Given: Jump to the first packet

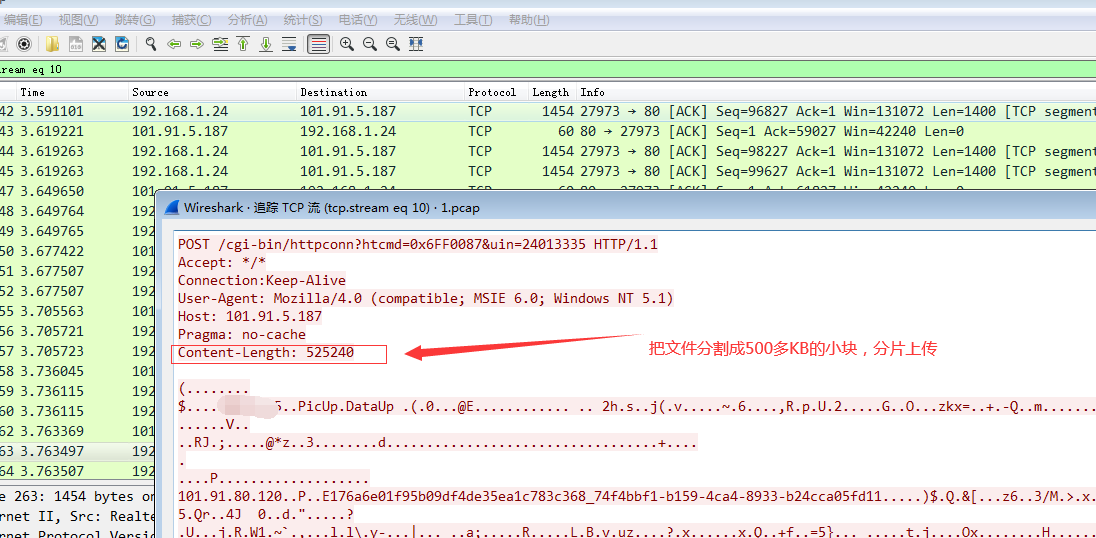Looking at the screenshot, I should coord(243,44).
